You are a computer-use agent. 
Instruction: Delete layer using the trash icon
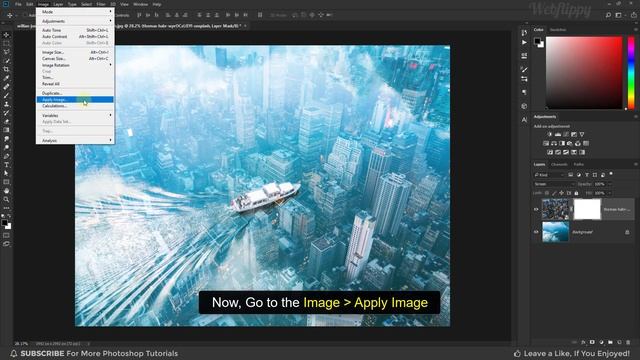(628, 342)
